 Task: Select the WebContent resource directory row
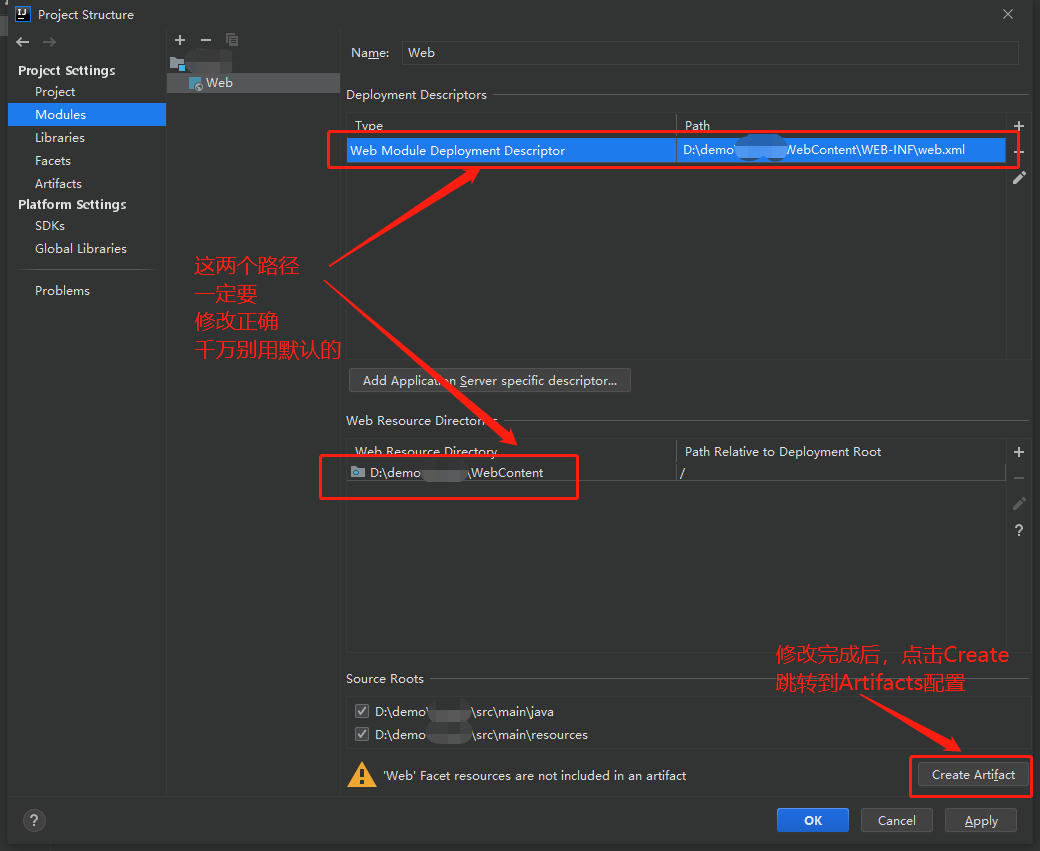[676, 472]
